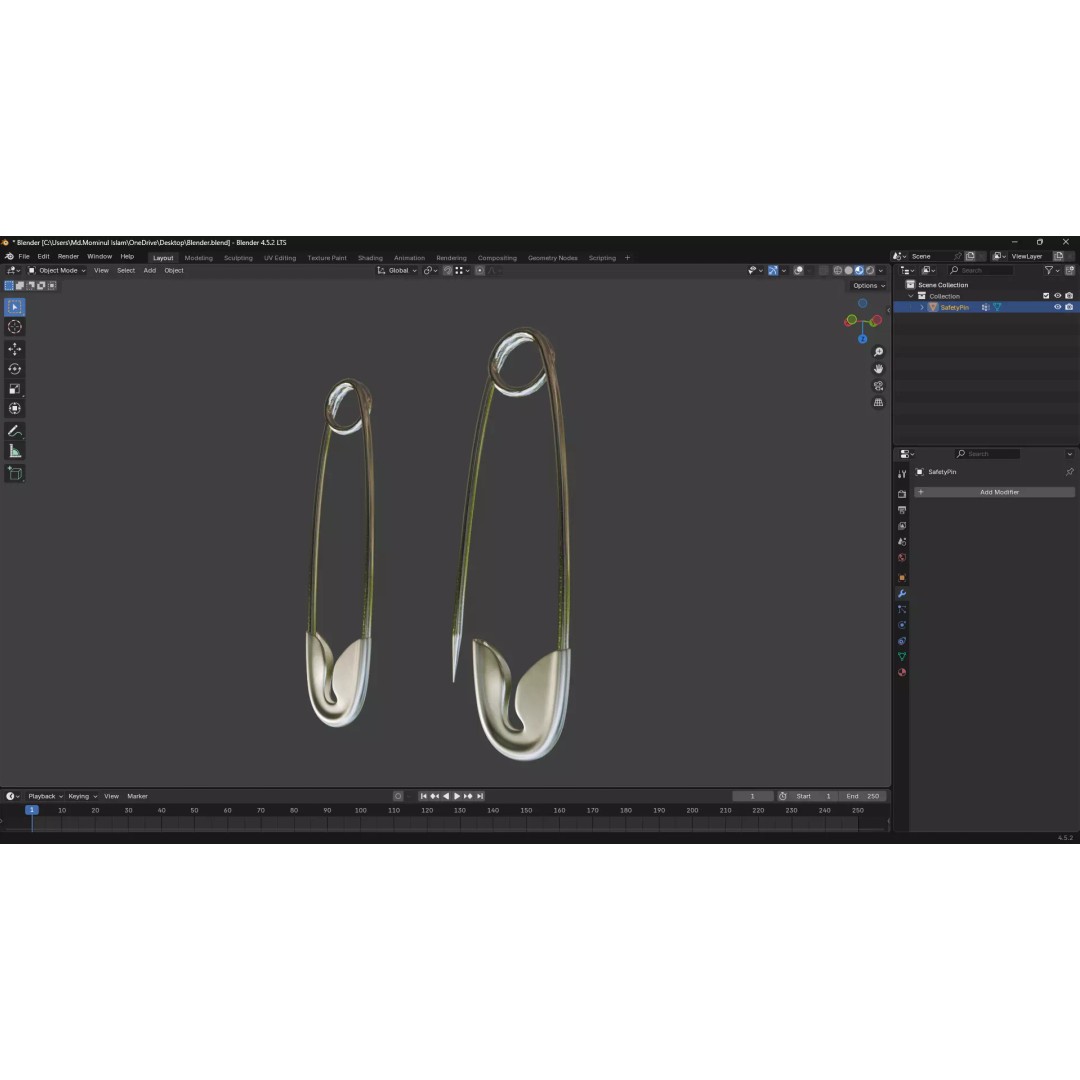Open the viewport shading options arrow
This screenshot has height=1080, width=1080.
click(881, 271)
